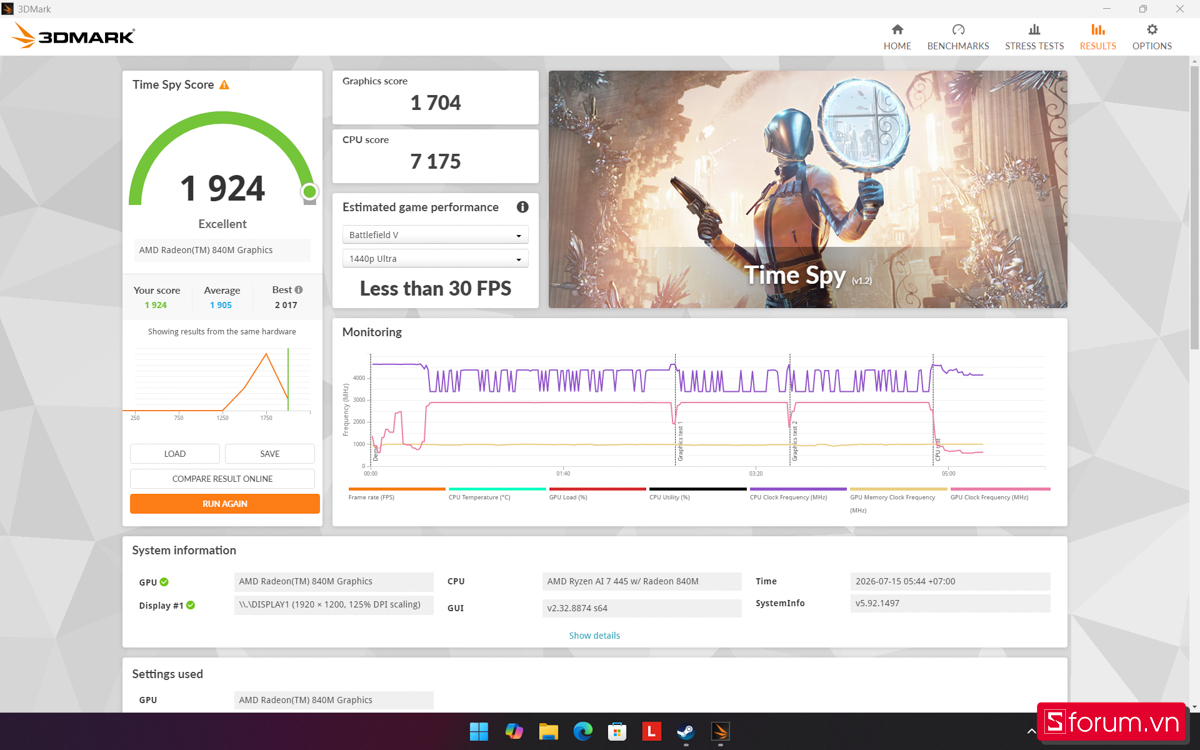Click the Graphics score value 1 704
Image resolution: width=1200 pixels, height=750 pixels.
click(x=436, y=102)
